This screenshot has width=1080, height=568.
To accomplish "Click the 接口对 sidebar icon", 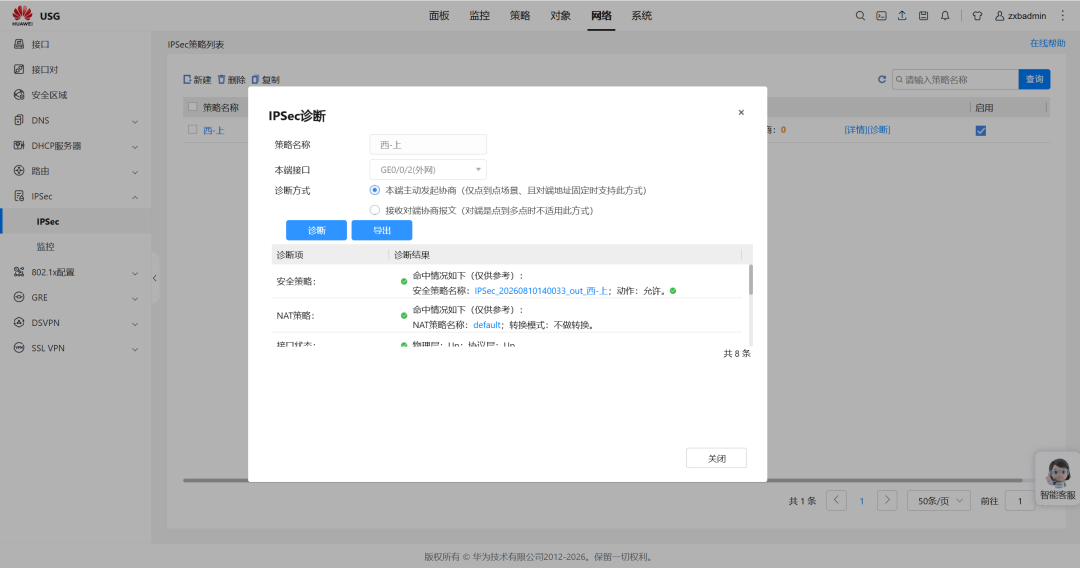I will (19, 70).
